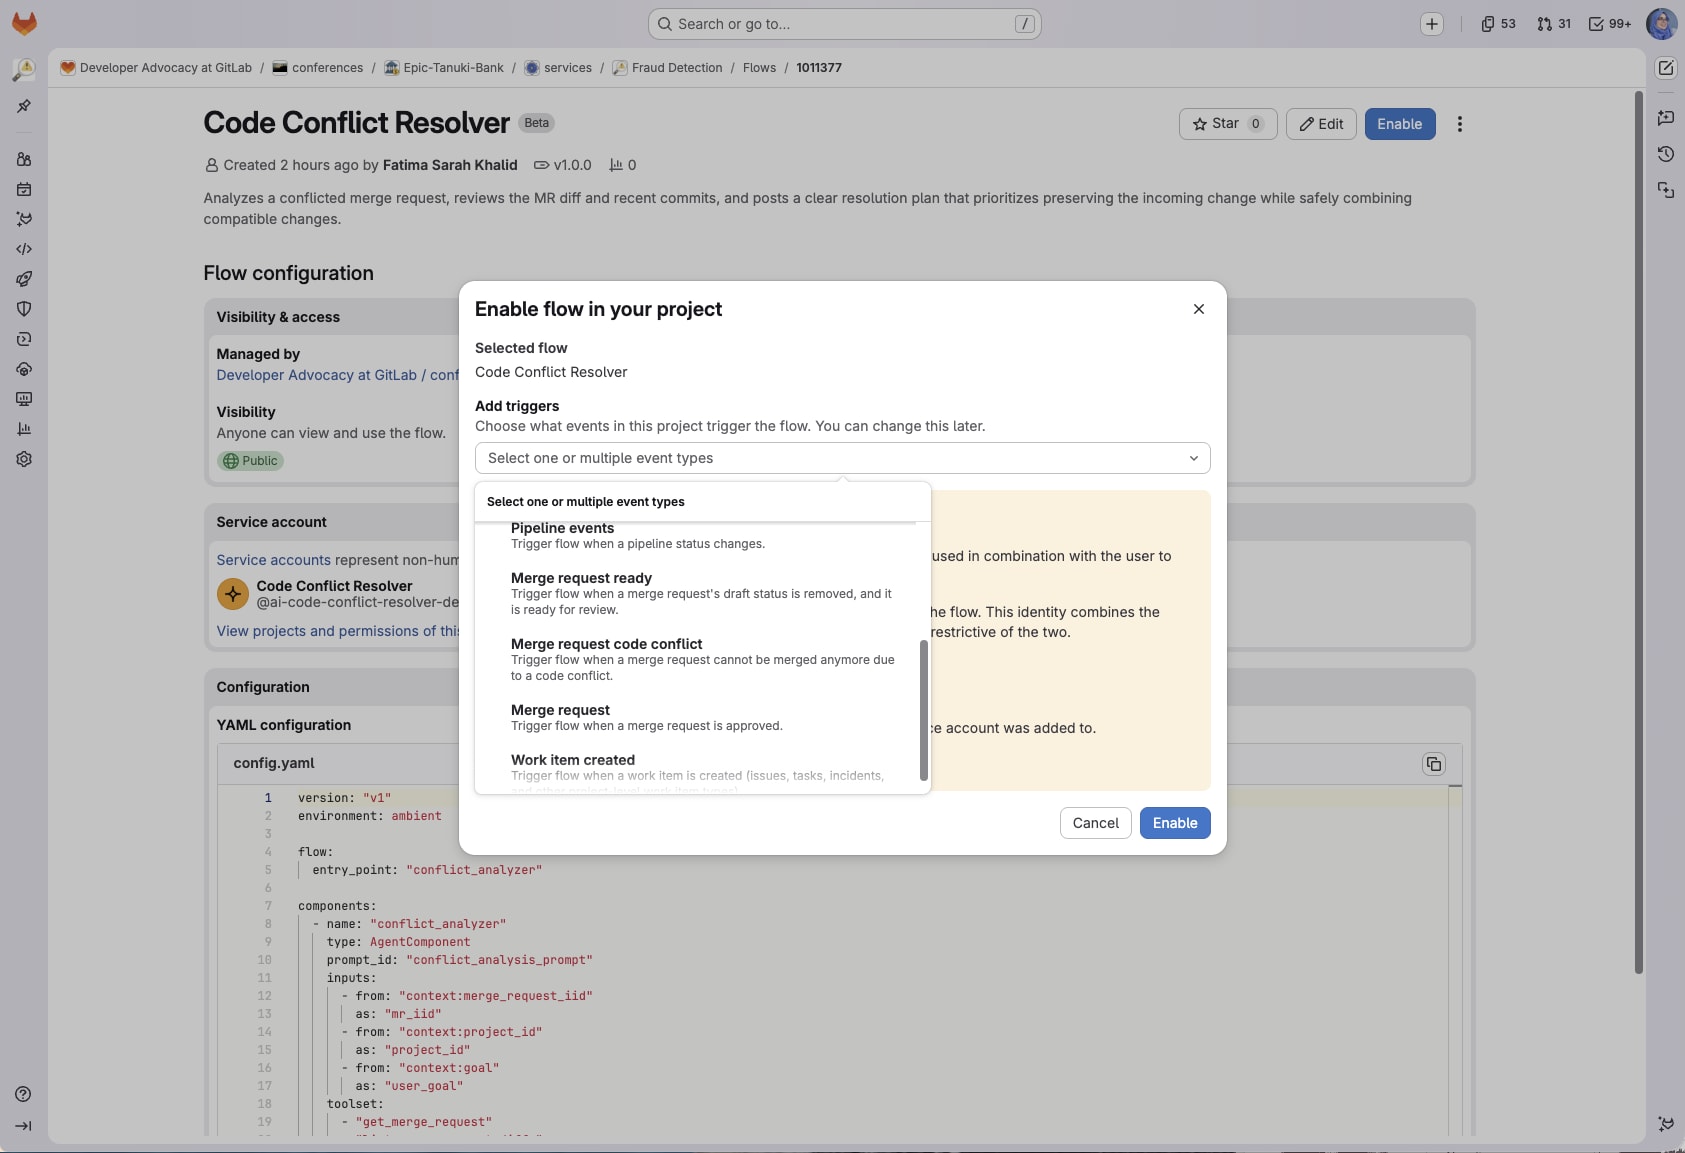
Task: Open Fatima Sarah Khalid author link
Action: 450,165
